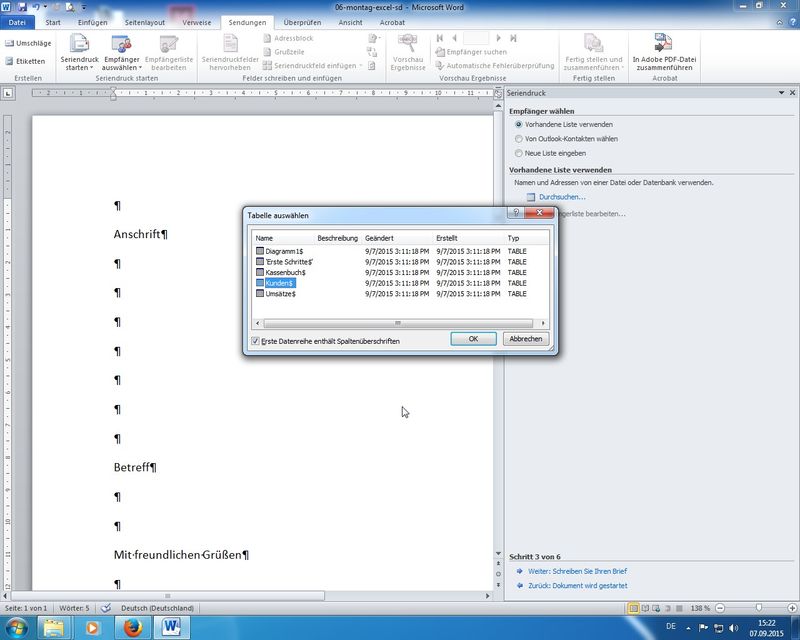
Task: Click the Word help icon in ribbon corner
Action: [x=792, y=22]
